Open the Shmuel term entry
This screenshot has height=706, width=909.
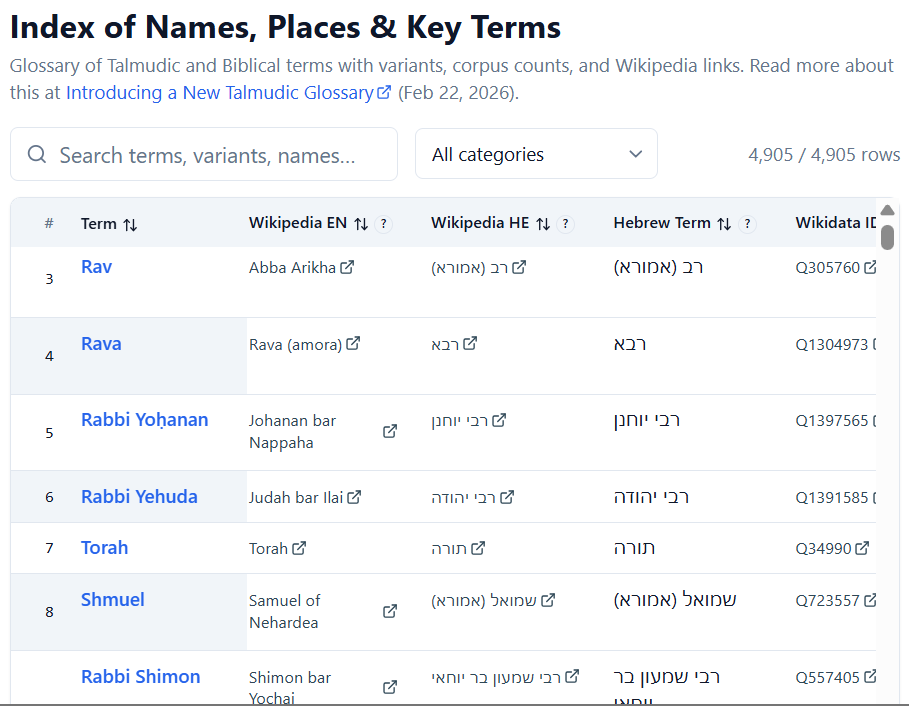click(x=112, y=600)
